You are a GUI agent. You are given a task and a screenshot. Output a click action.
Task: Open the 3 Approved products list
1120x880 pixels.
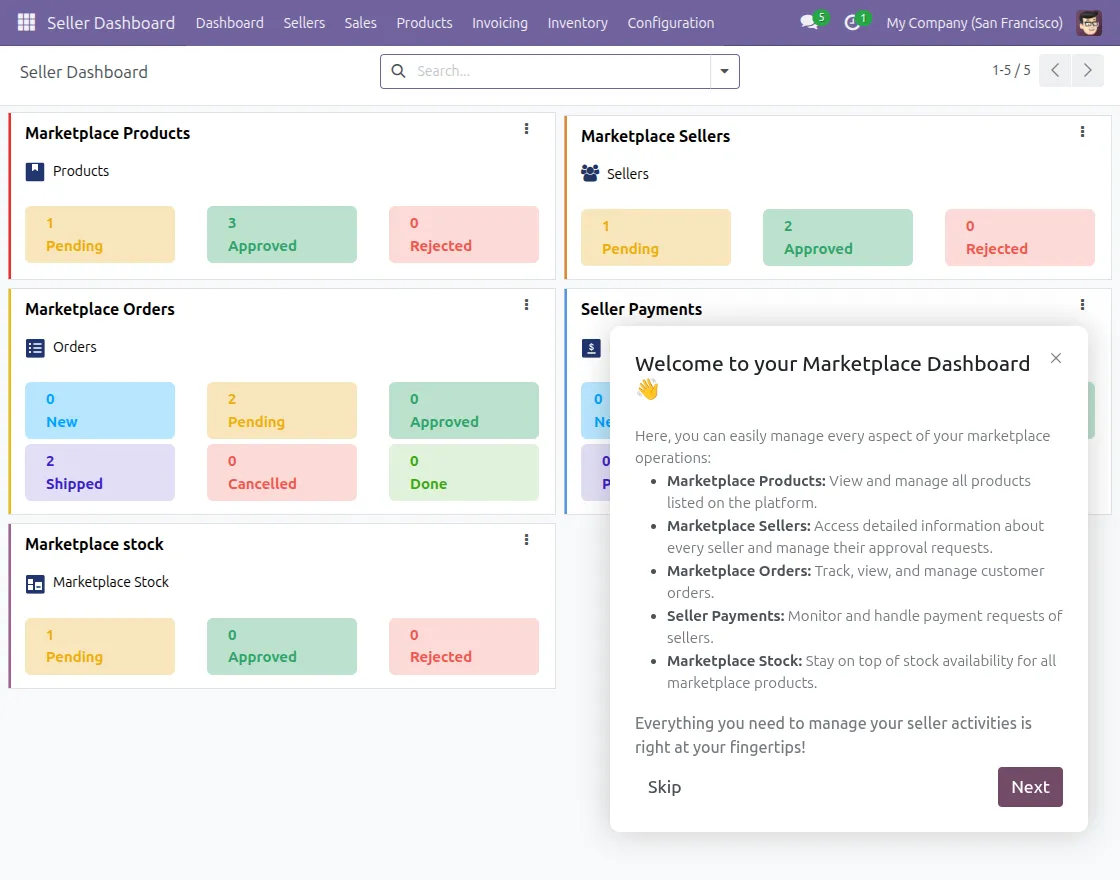(282, 234)
